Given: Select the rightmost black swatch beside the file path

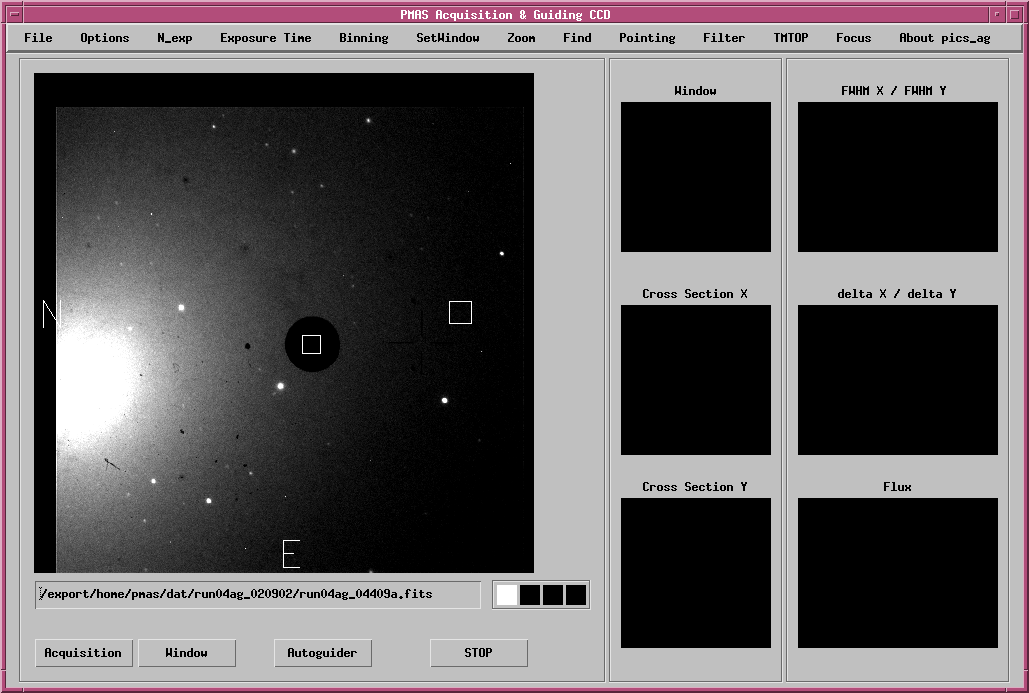Looking at the screenshot, I should (x=576, y=595).
